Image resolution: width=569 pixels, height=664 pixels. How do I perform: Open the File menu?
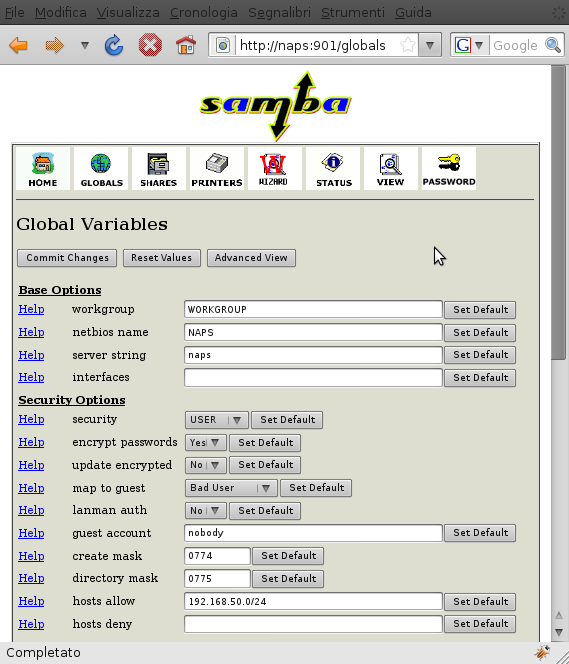click(14, 13)
